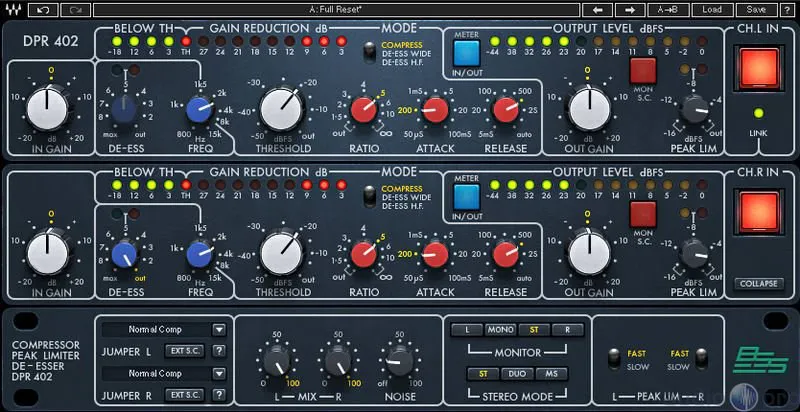Viewport: 800px width, 412px height.
Task: Click the right channel ATTACK knob
Action: 435,253
